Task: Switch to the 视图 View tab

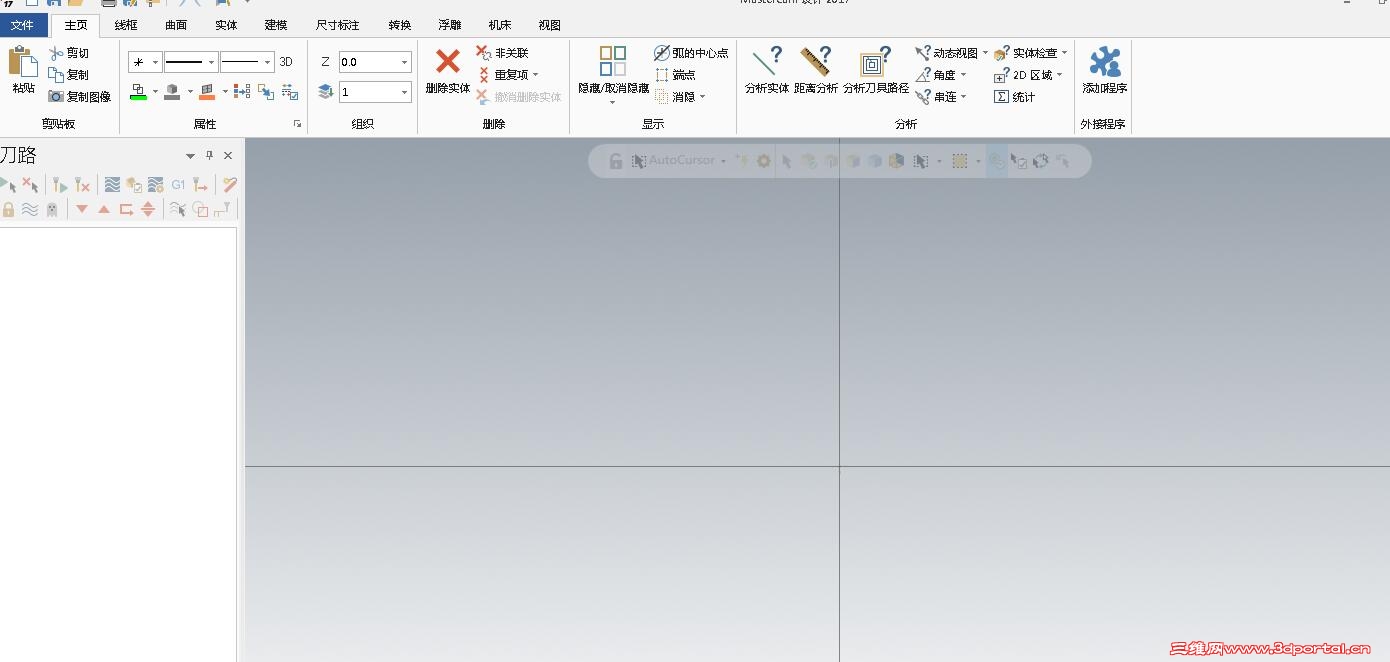Action: (x=550, y=25)
